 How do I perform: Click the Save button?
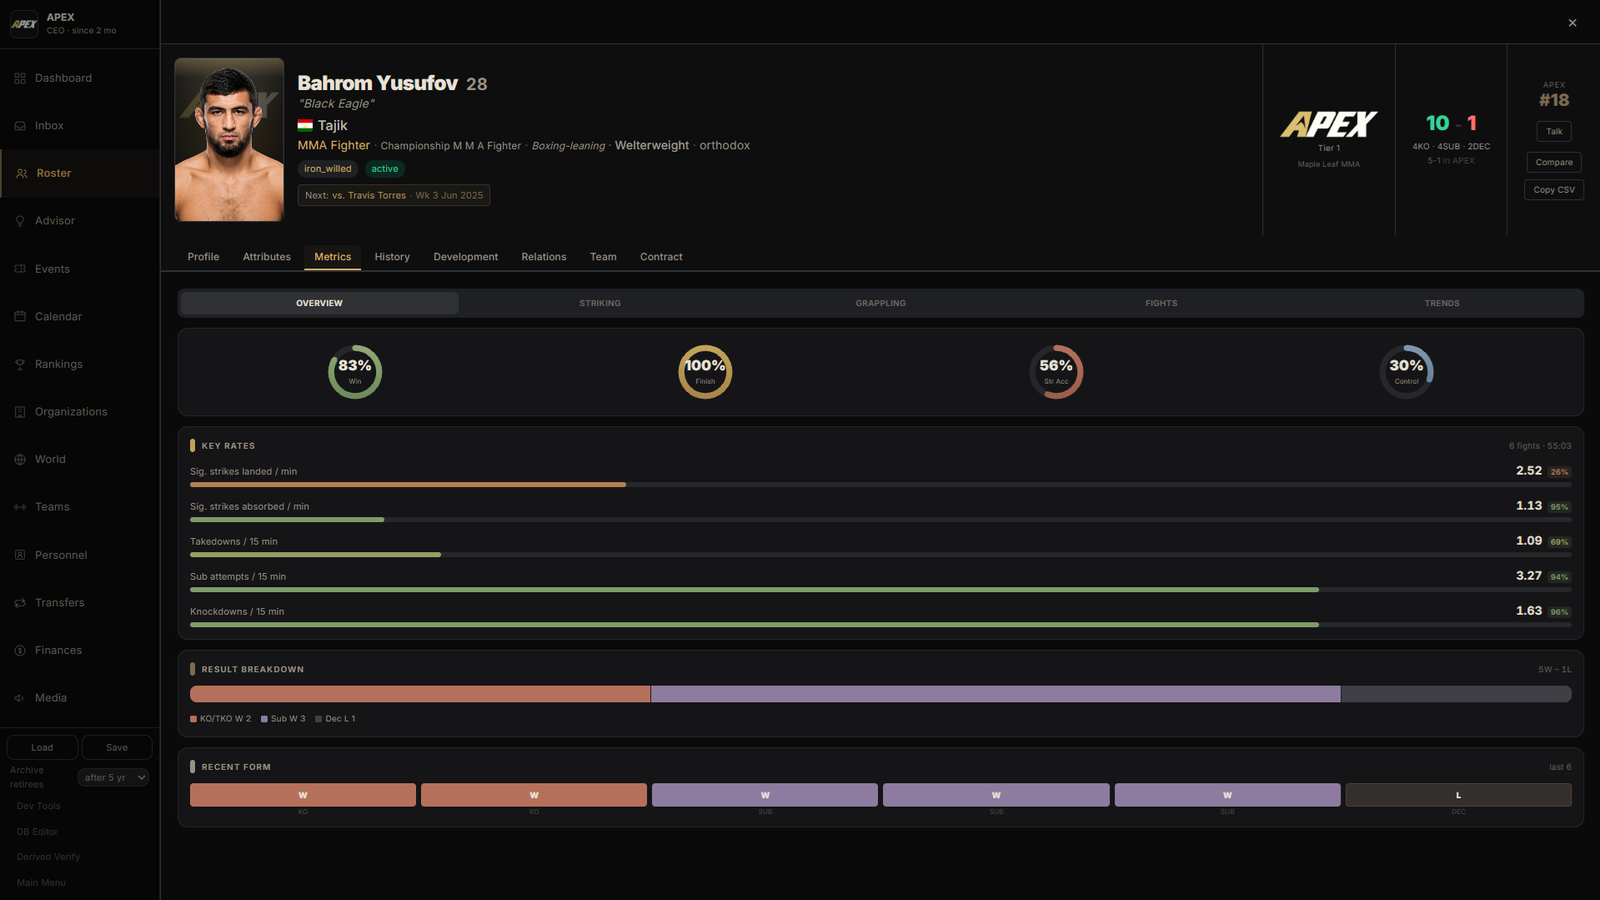pos(117,747)
